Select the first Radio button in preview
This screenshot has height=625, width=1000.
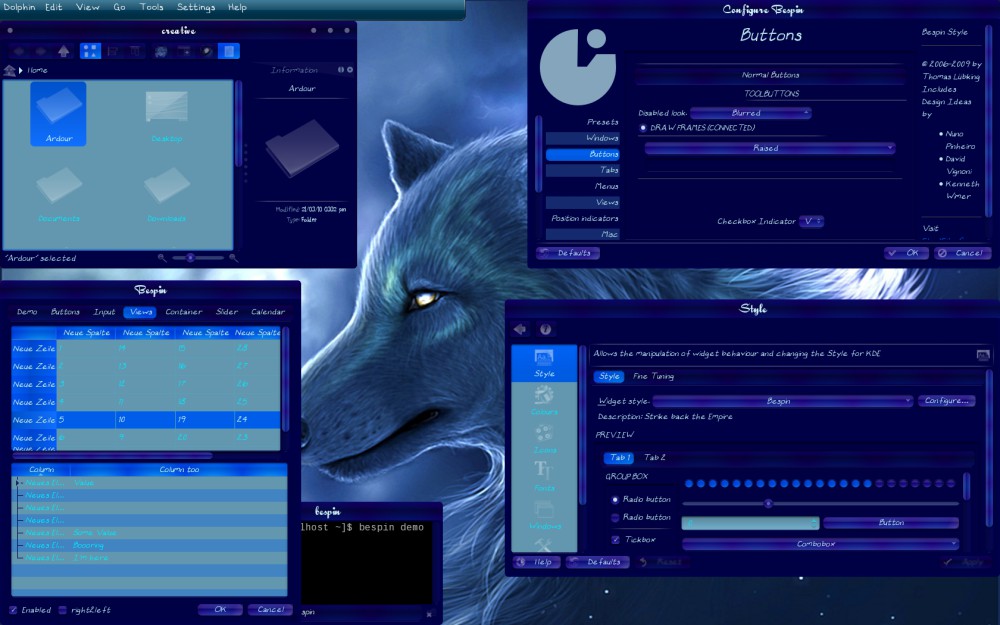(x=615, y=499)
